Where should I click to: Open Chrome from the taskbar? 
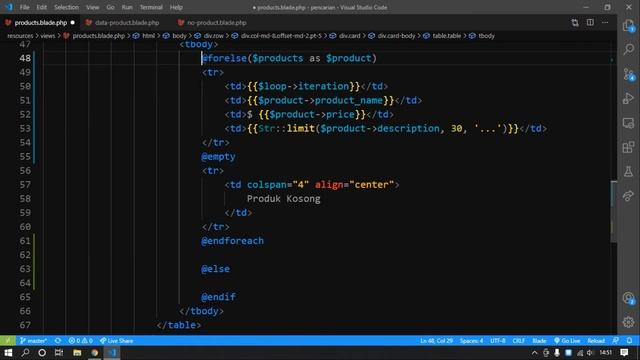point(95,353)
